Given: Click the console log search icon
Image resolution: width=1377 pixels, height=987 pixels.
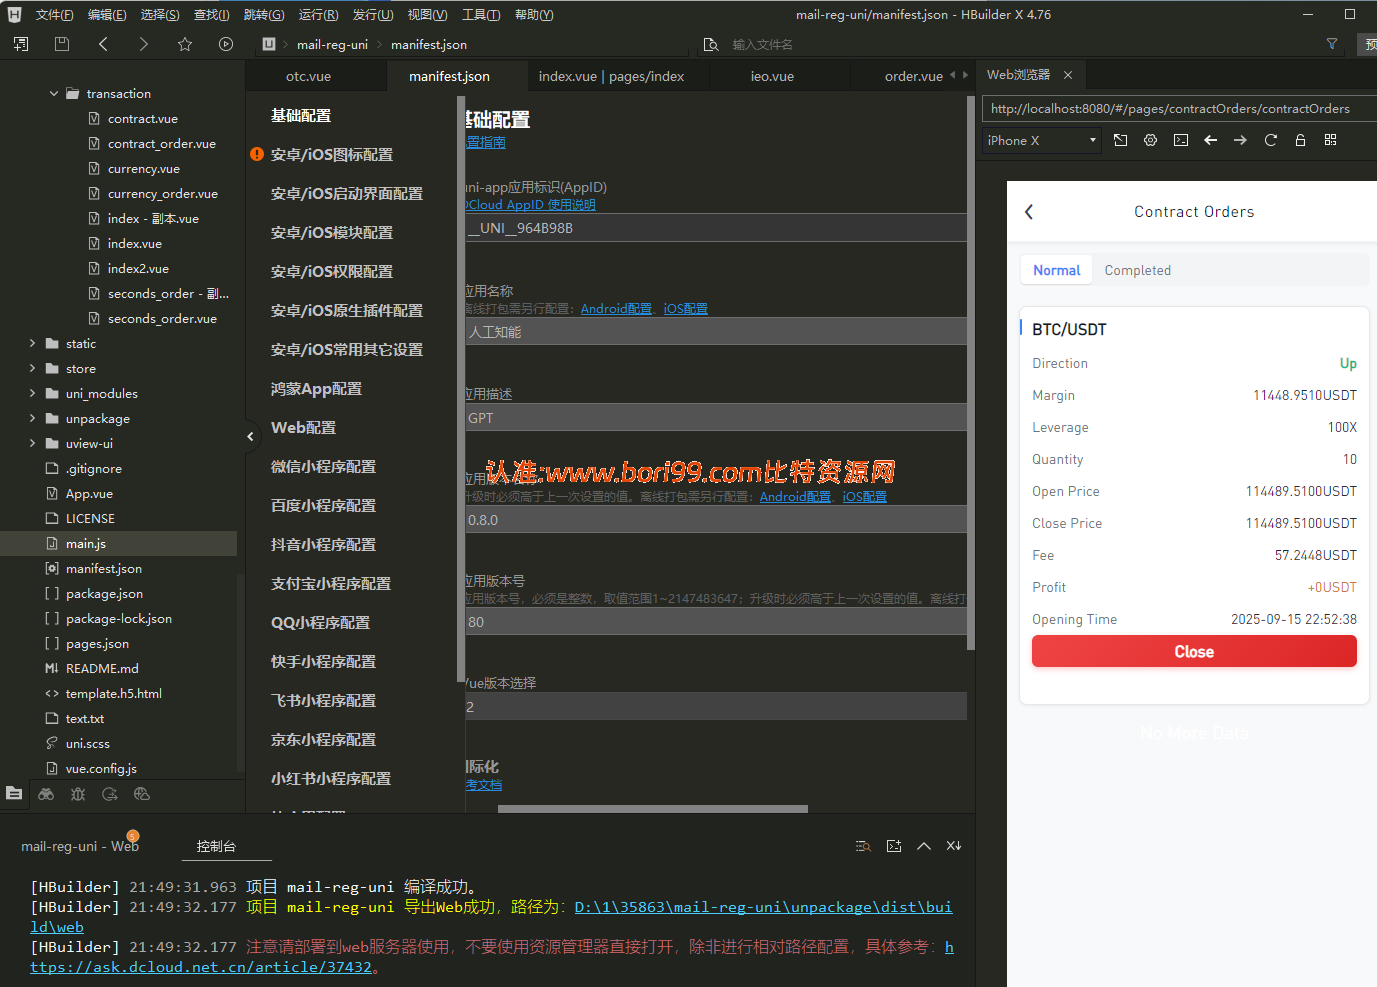Looking at the screenshot, I should (864, 846).
